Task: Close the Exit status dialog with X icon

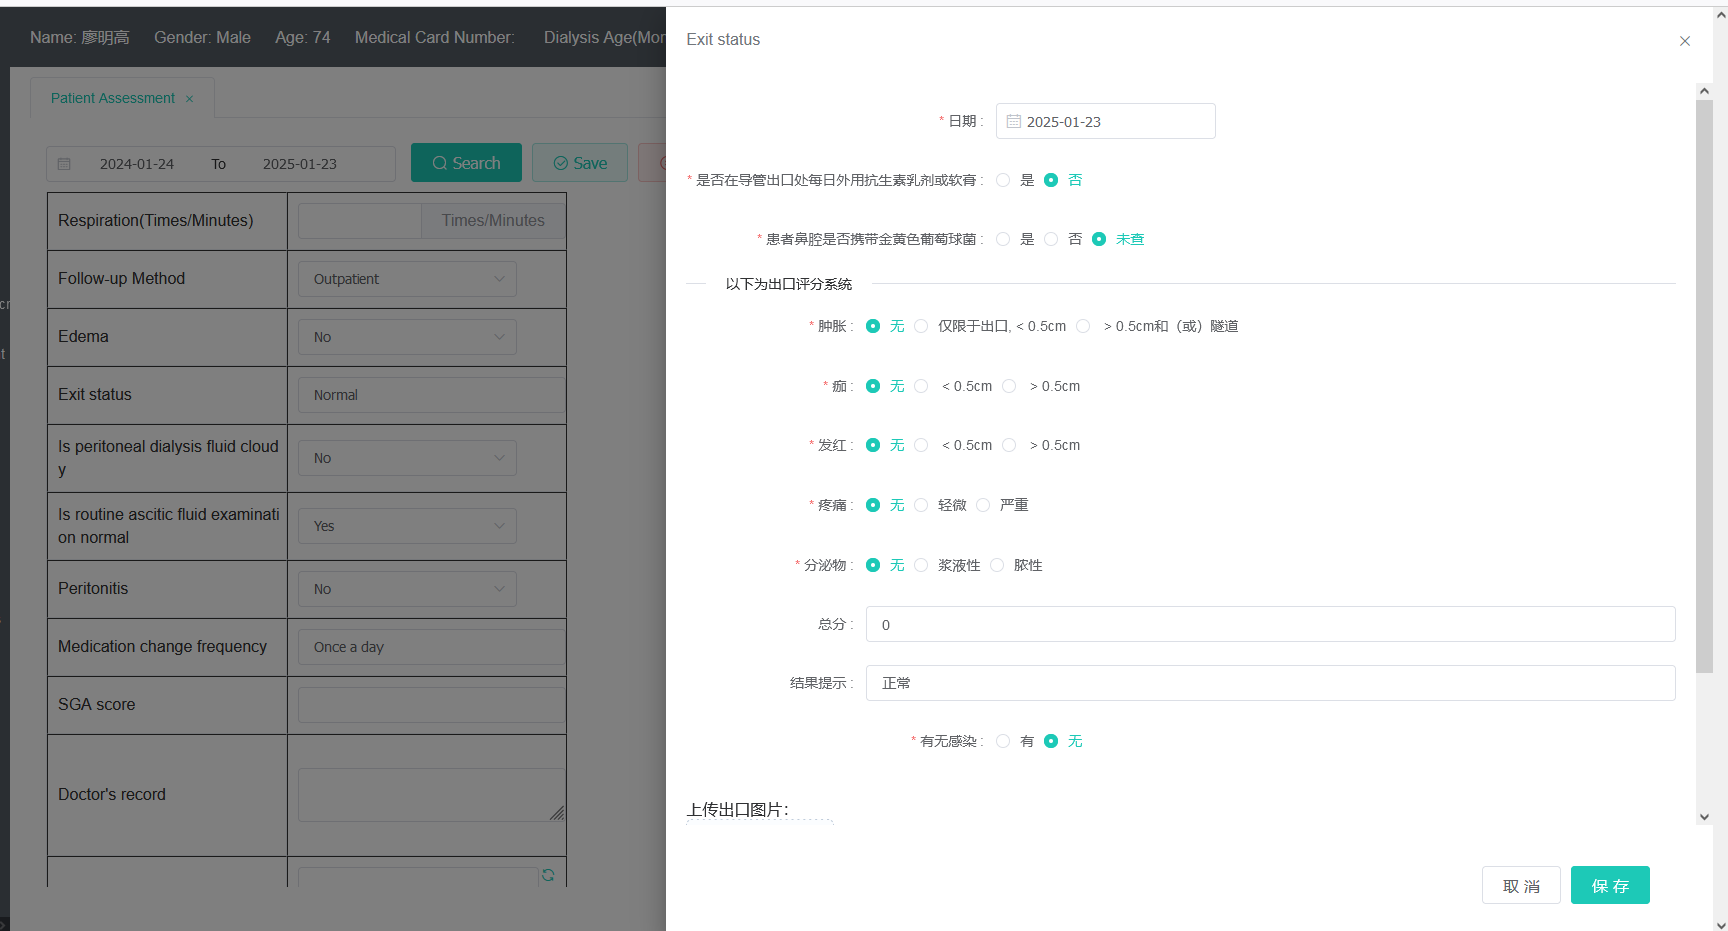Action: click(x=1685, y=41)
